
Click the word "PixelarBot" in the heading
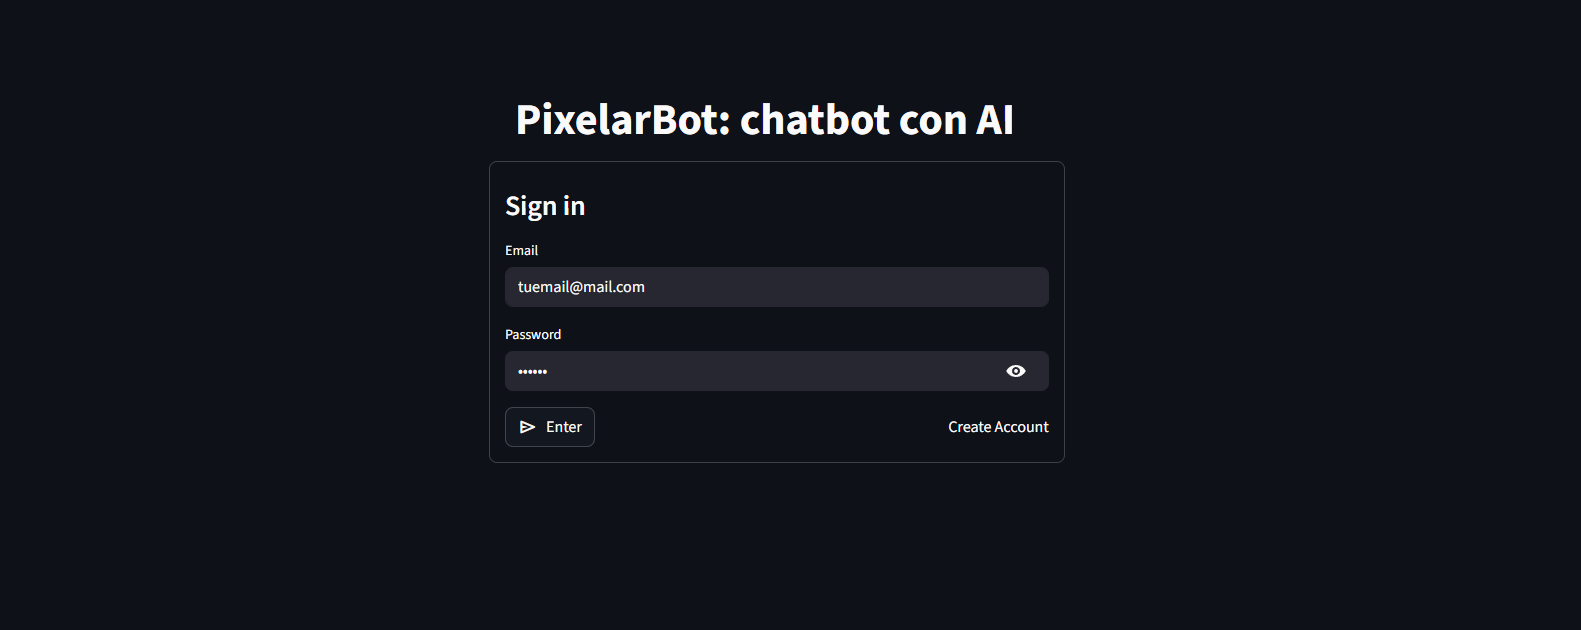coord(624,120)
